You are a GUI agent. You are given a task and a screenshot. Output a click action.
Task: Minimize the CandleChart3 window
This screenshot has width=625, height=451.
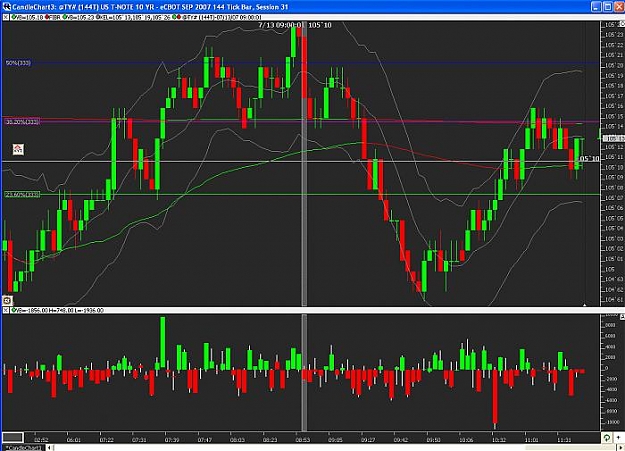coord(596,7)
